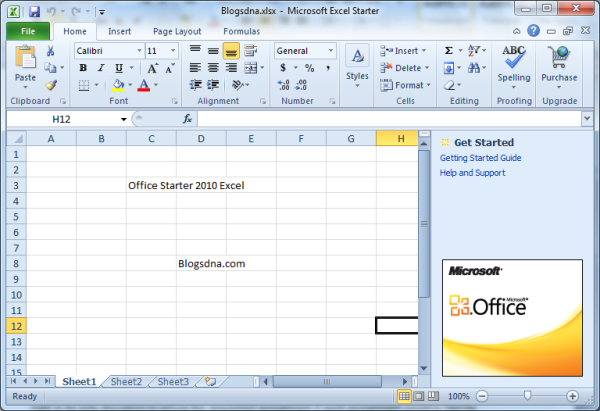Open the Getting Started Guide link
The image size is (600, 411).
[481, 158]
